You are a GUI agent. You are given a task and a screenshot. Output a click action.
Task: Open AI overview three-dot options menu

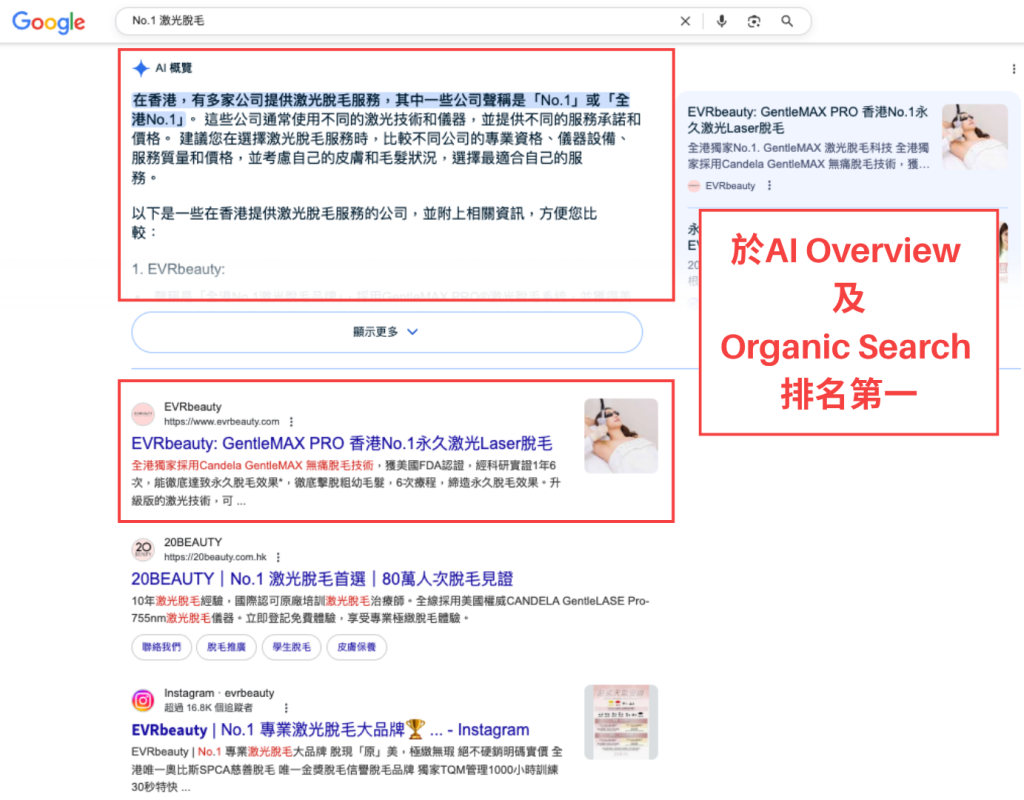point(1014,69)
